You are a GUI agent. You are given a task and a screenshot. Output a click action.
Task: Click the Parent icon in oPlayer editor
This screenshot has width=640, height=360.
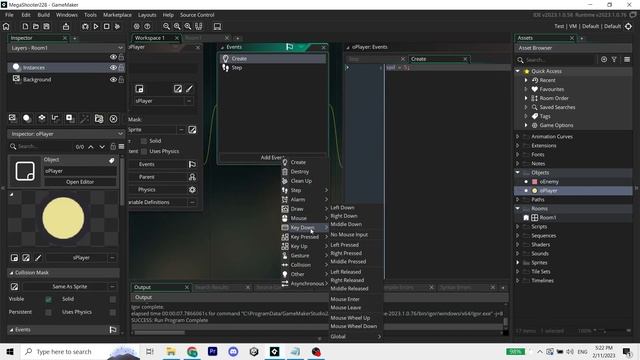tap(192, 177)
